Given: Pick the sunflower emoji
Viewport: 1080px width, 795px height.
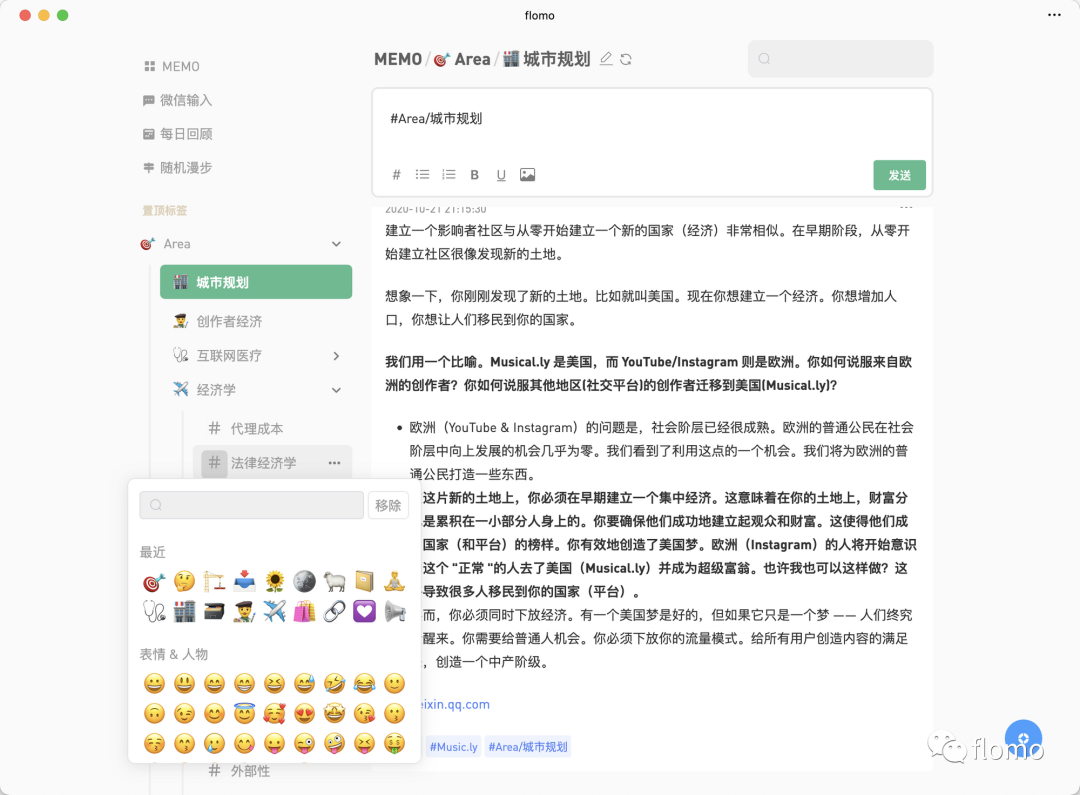Looking at the screenshot, I should (x=274, y=582).
